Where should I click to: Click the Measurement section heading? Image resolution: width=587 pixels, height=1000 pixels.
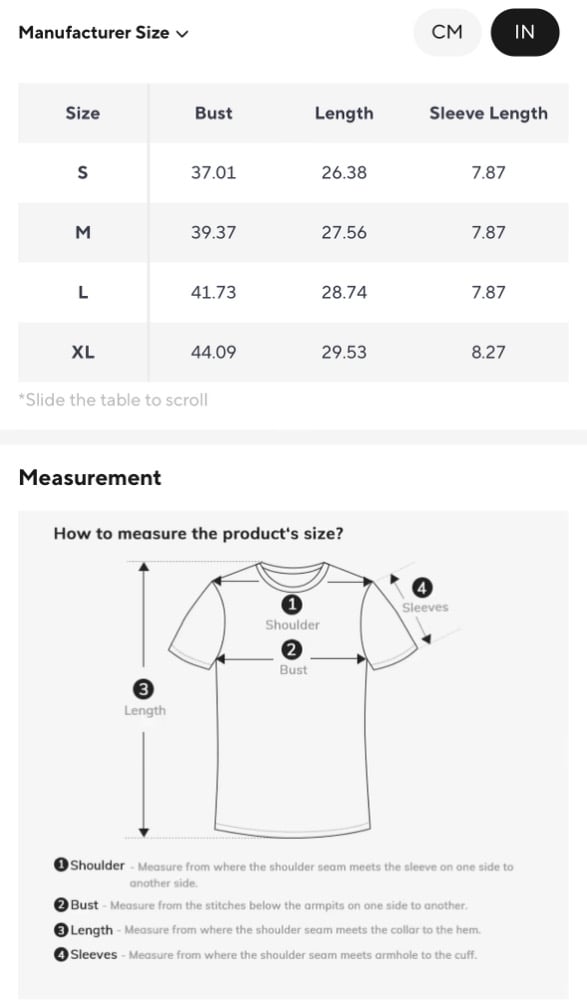pos(90,477)
